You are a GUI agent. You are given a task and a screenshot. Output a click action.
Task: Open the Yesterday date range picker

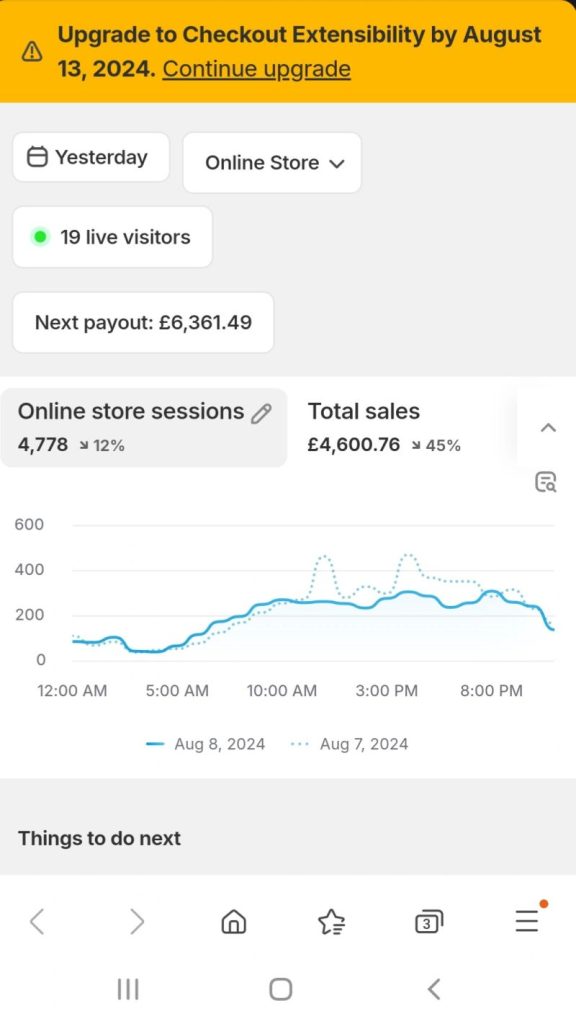(91, 157)
